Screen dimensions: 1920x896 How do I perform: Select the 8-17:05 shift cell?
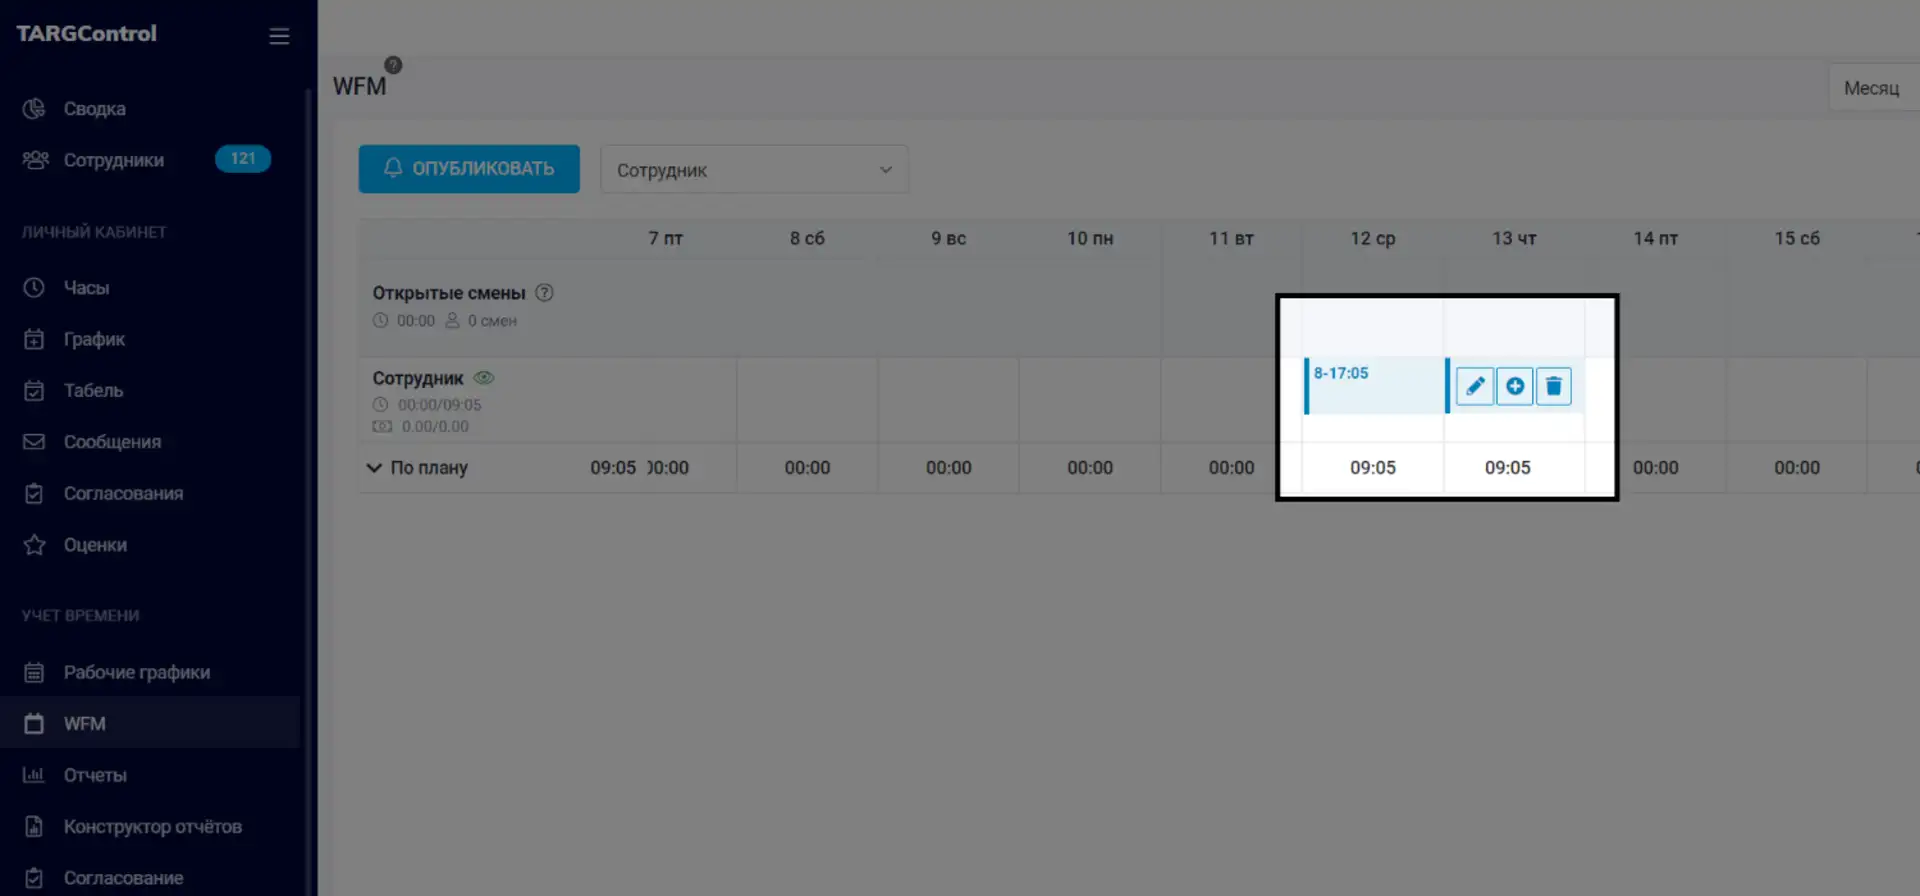click(1374, 385)
